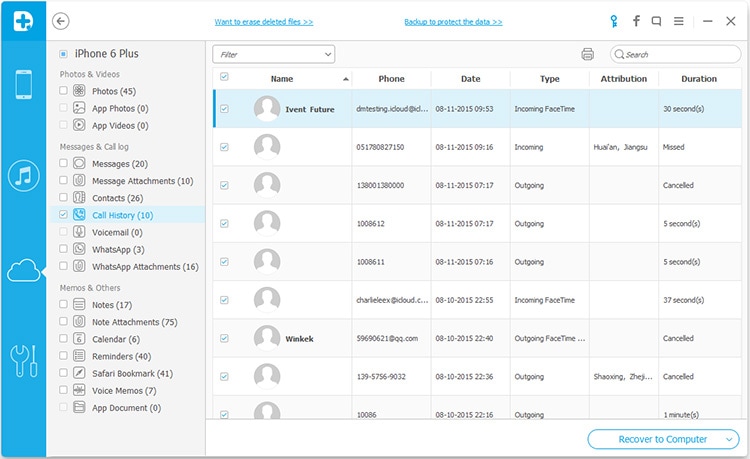Screen dimensions: 750x459
Task: Select the charlieleex@icloud call row
Action: (x=477, y=300)
